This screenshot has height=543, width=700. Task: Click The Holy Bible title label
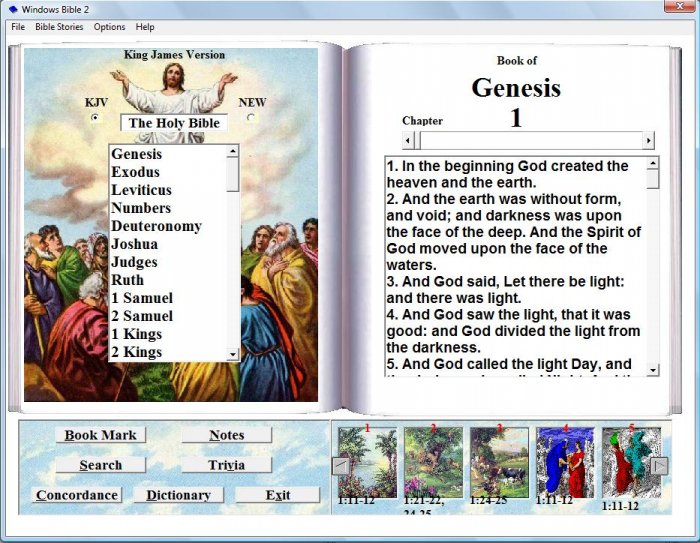[x=174, y=123]
